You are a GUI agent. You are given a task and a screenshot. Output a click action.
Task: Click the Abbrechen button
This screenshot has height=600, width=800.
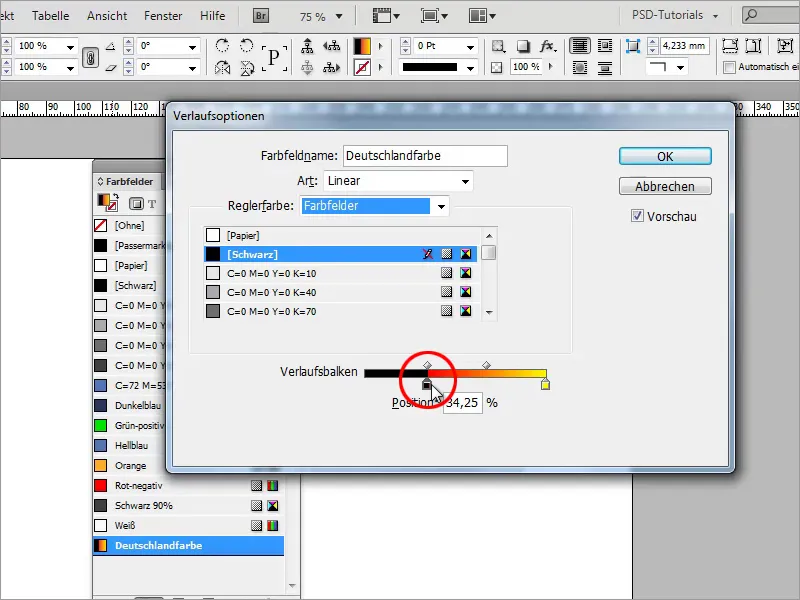click(664, 186)
